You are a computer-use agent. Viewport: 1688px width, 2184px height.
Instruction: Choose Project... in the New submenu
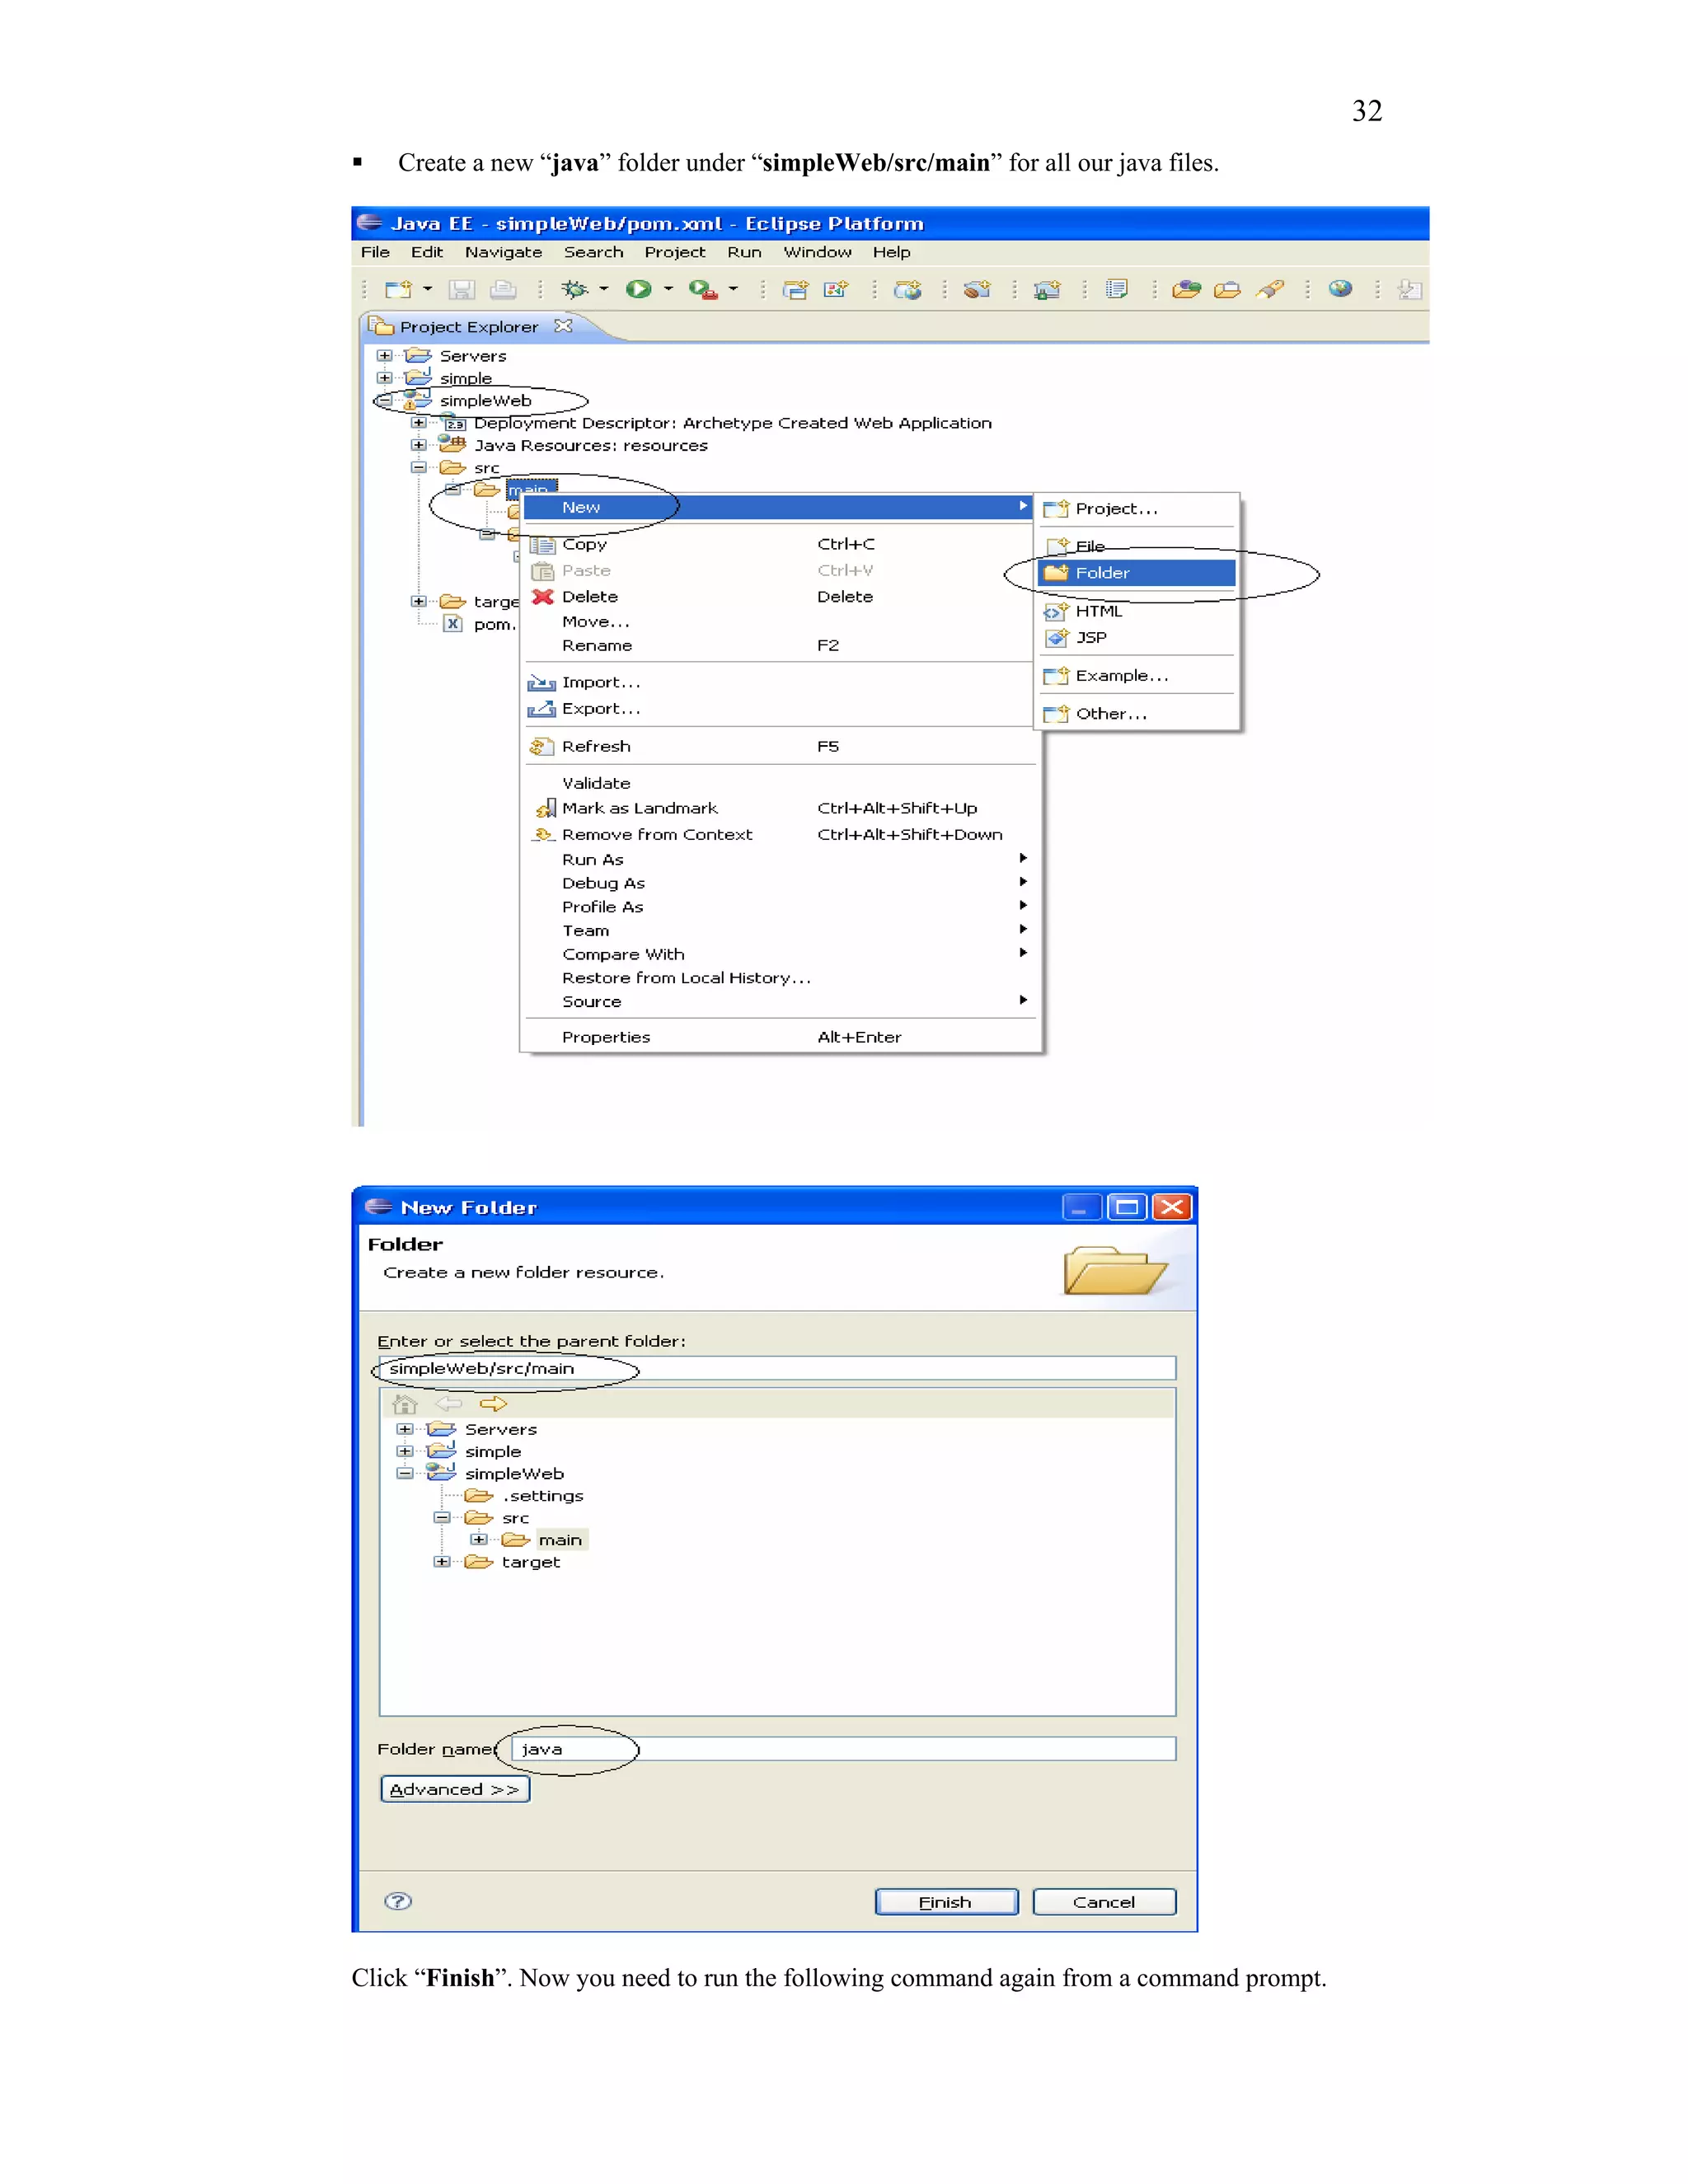point(1138,509)
